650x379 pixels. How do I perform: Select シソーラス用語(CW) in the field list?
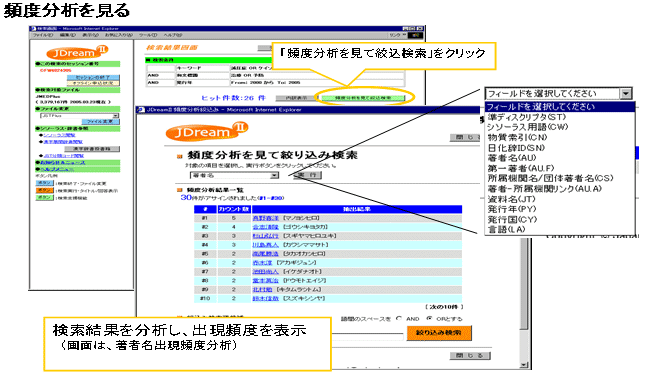[527, 127]
